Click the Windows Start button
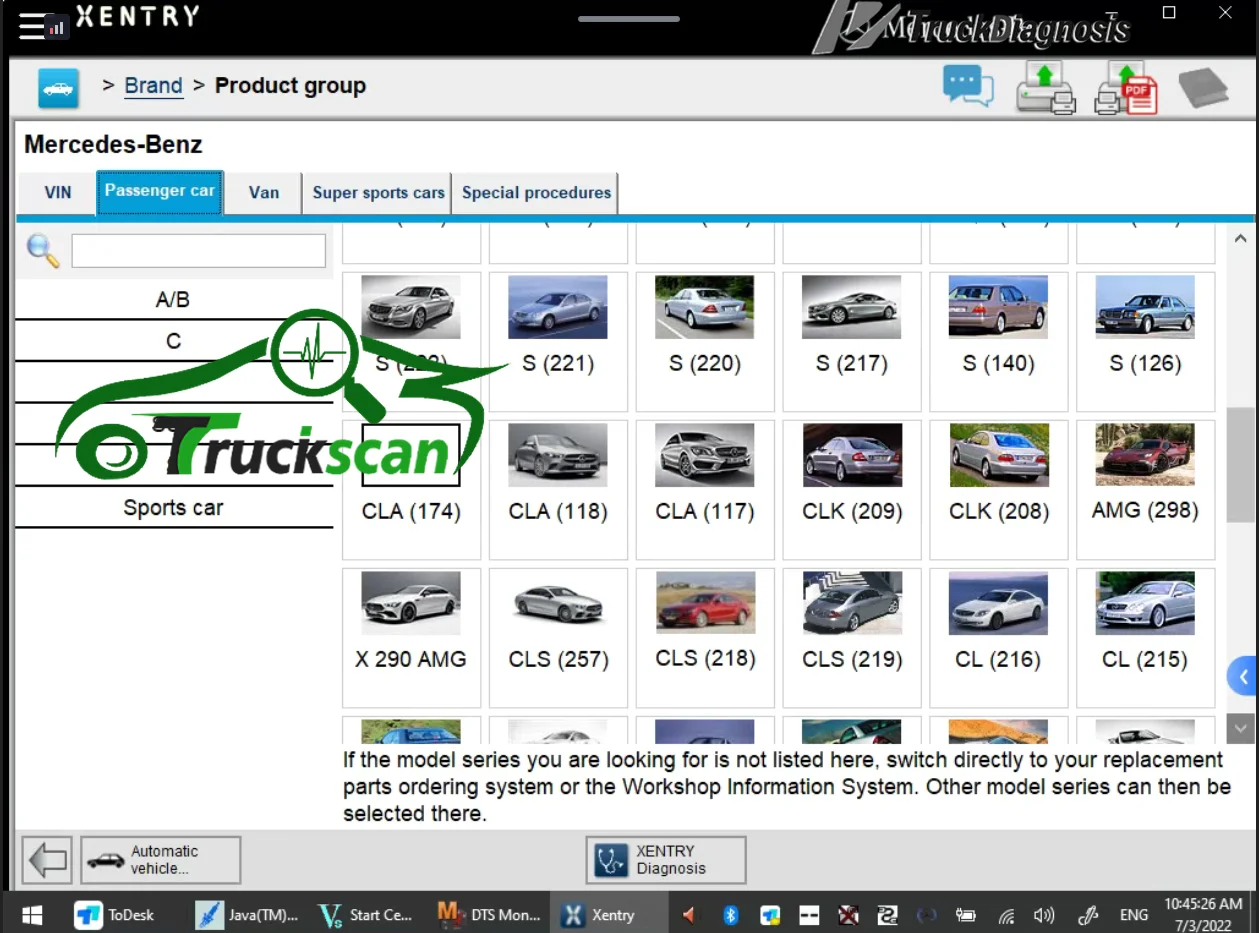The width and height of the screenshot is (1259, 933). point(32,914)
